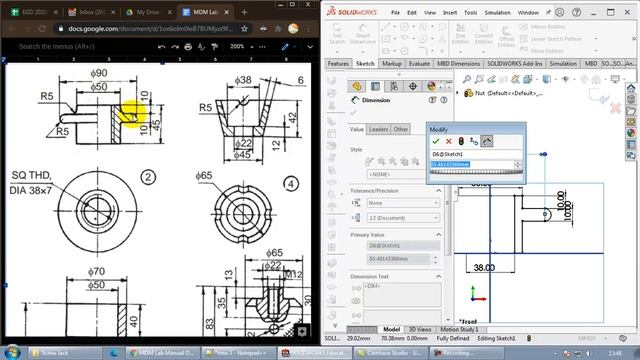Switch to Features CommandManager tab
The width and height of the screenshot is (640, 360).
pos(338,64)
